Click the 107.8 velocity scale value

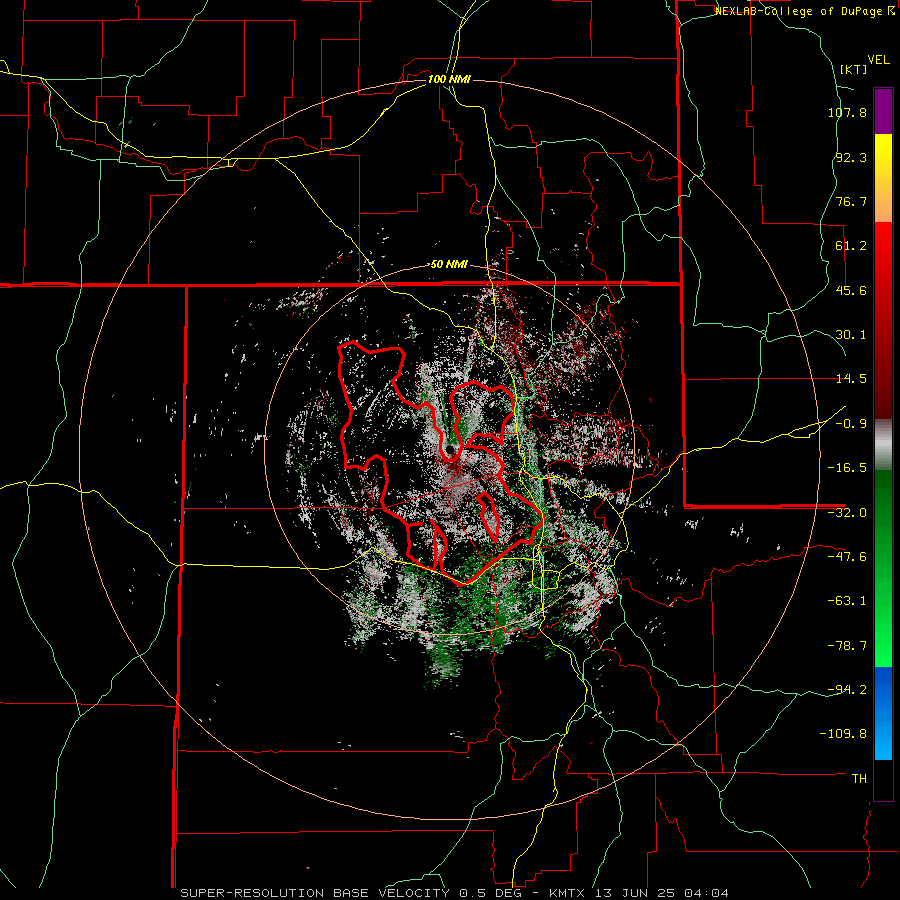847,112
